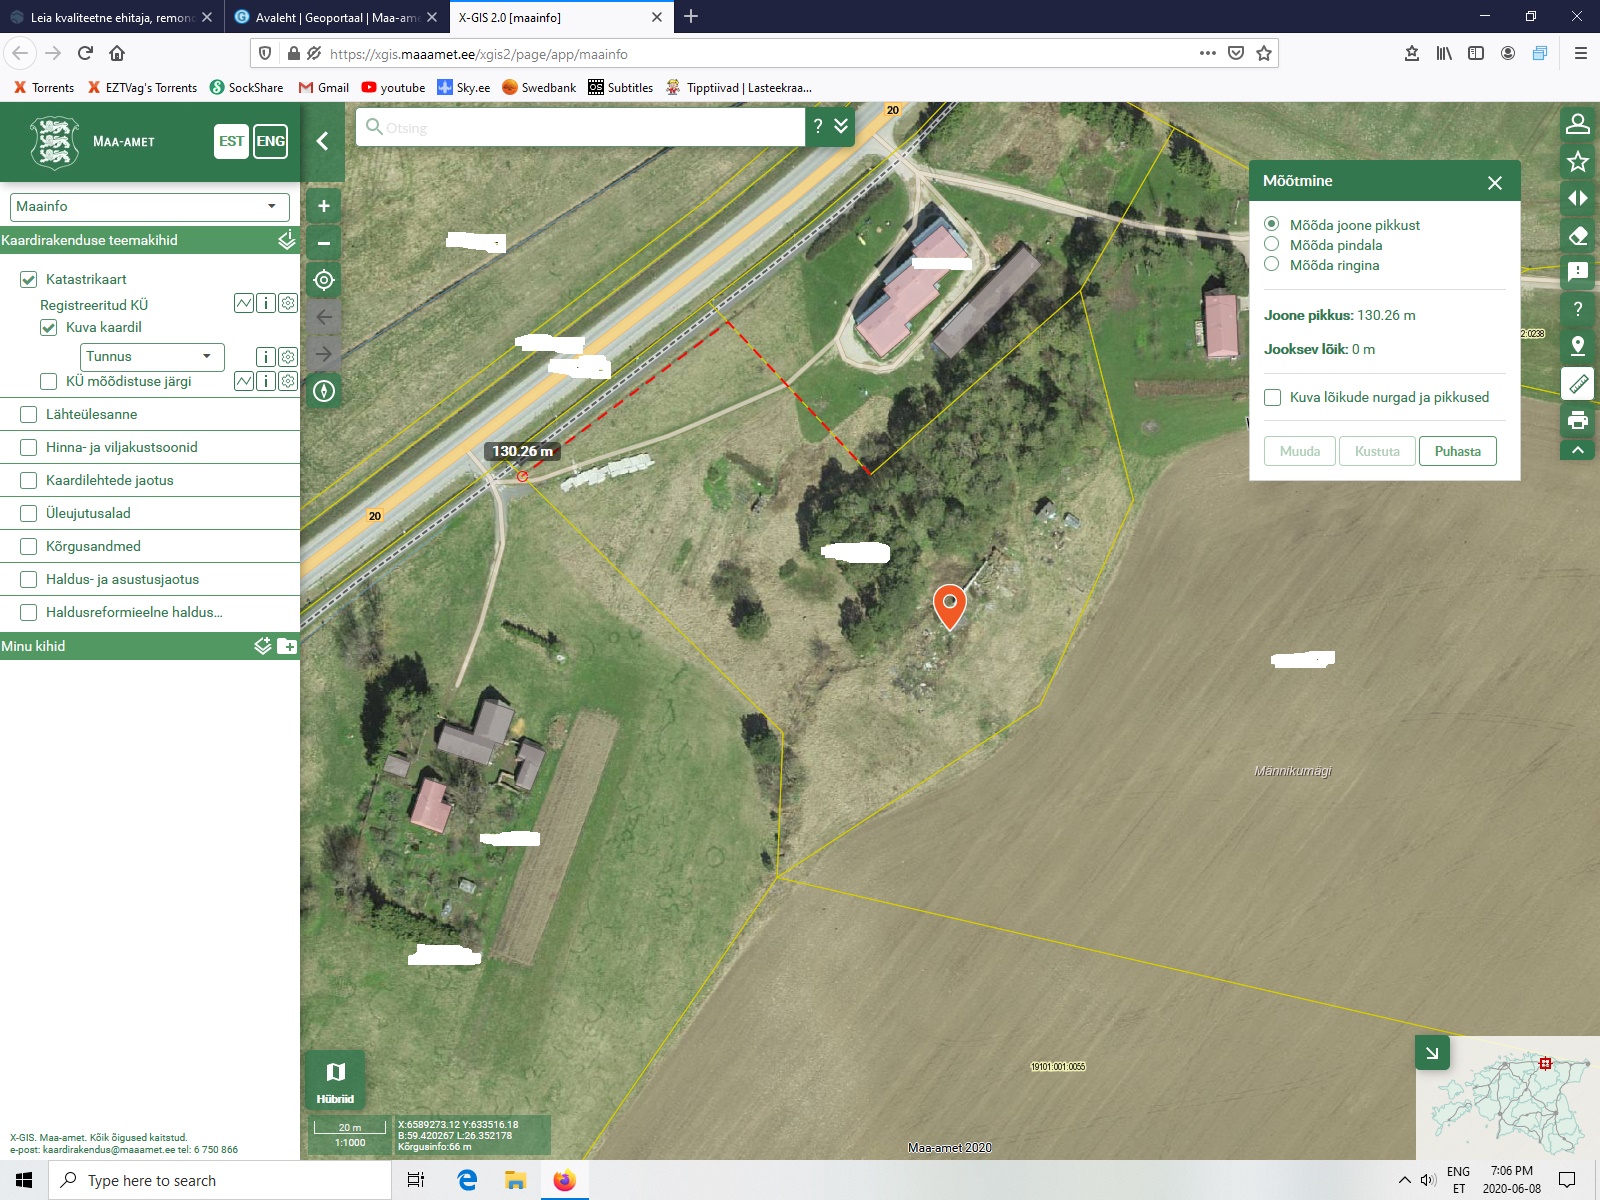Click the eraser tool icon

point(1577,236)
